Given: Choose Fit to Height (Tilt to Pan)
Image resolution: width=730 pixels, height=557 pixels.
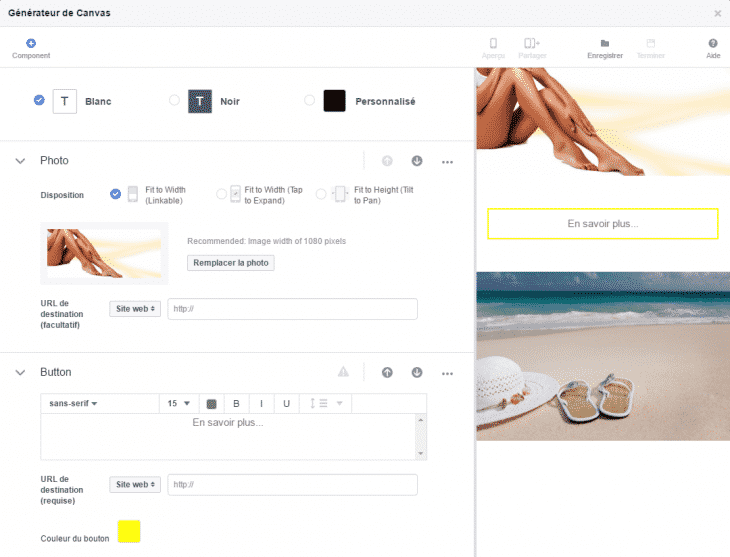Looking at the screenshot, I should click(x=320, y=194).
